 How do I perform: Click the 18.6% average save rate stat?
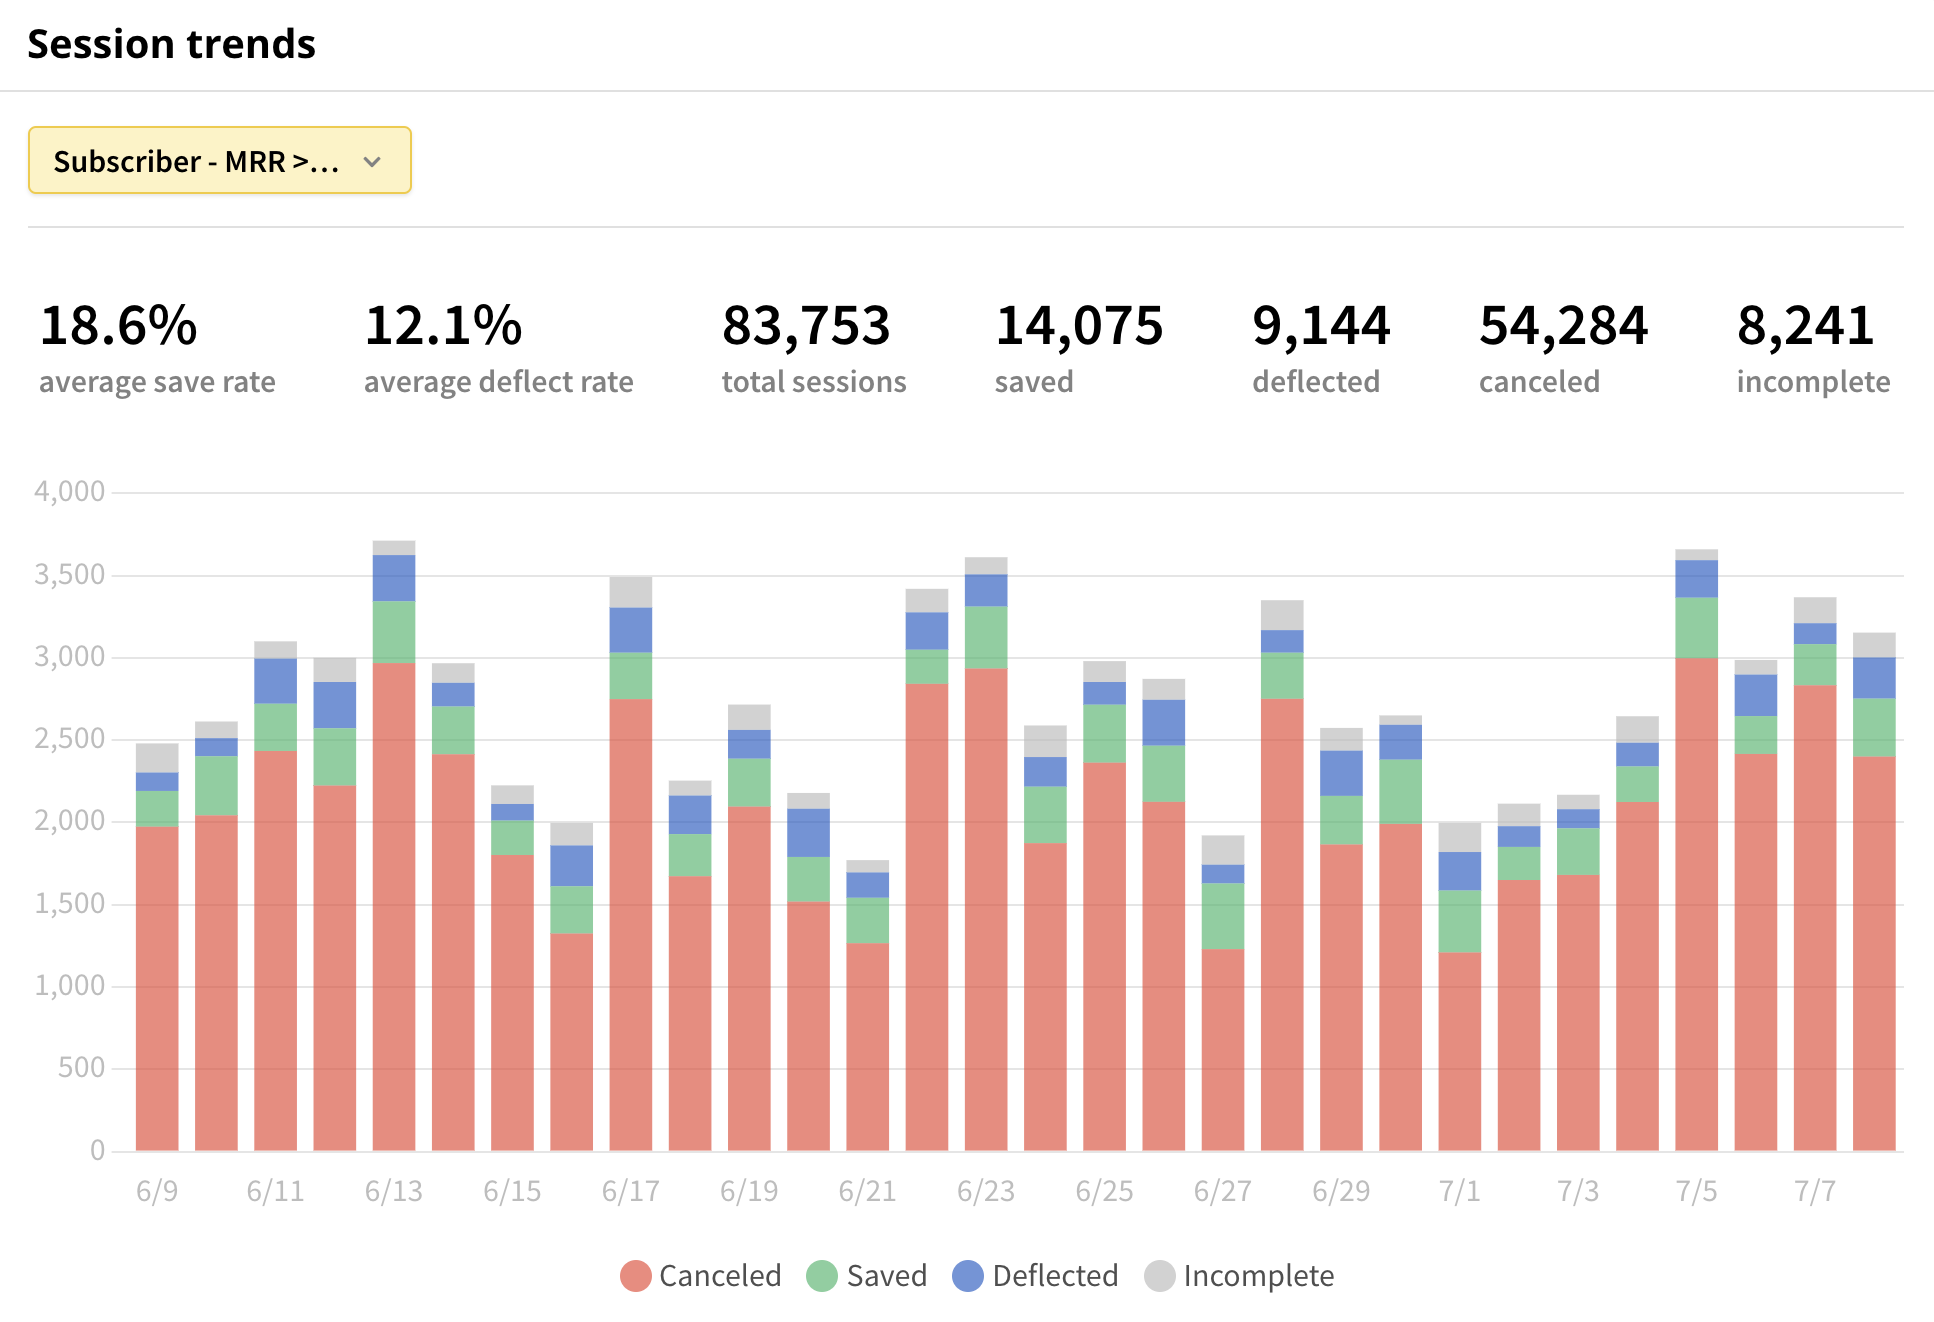119,327
